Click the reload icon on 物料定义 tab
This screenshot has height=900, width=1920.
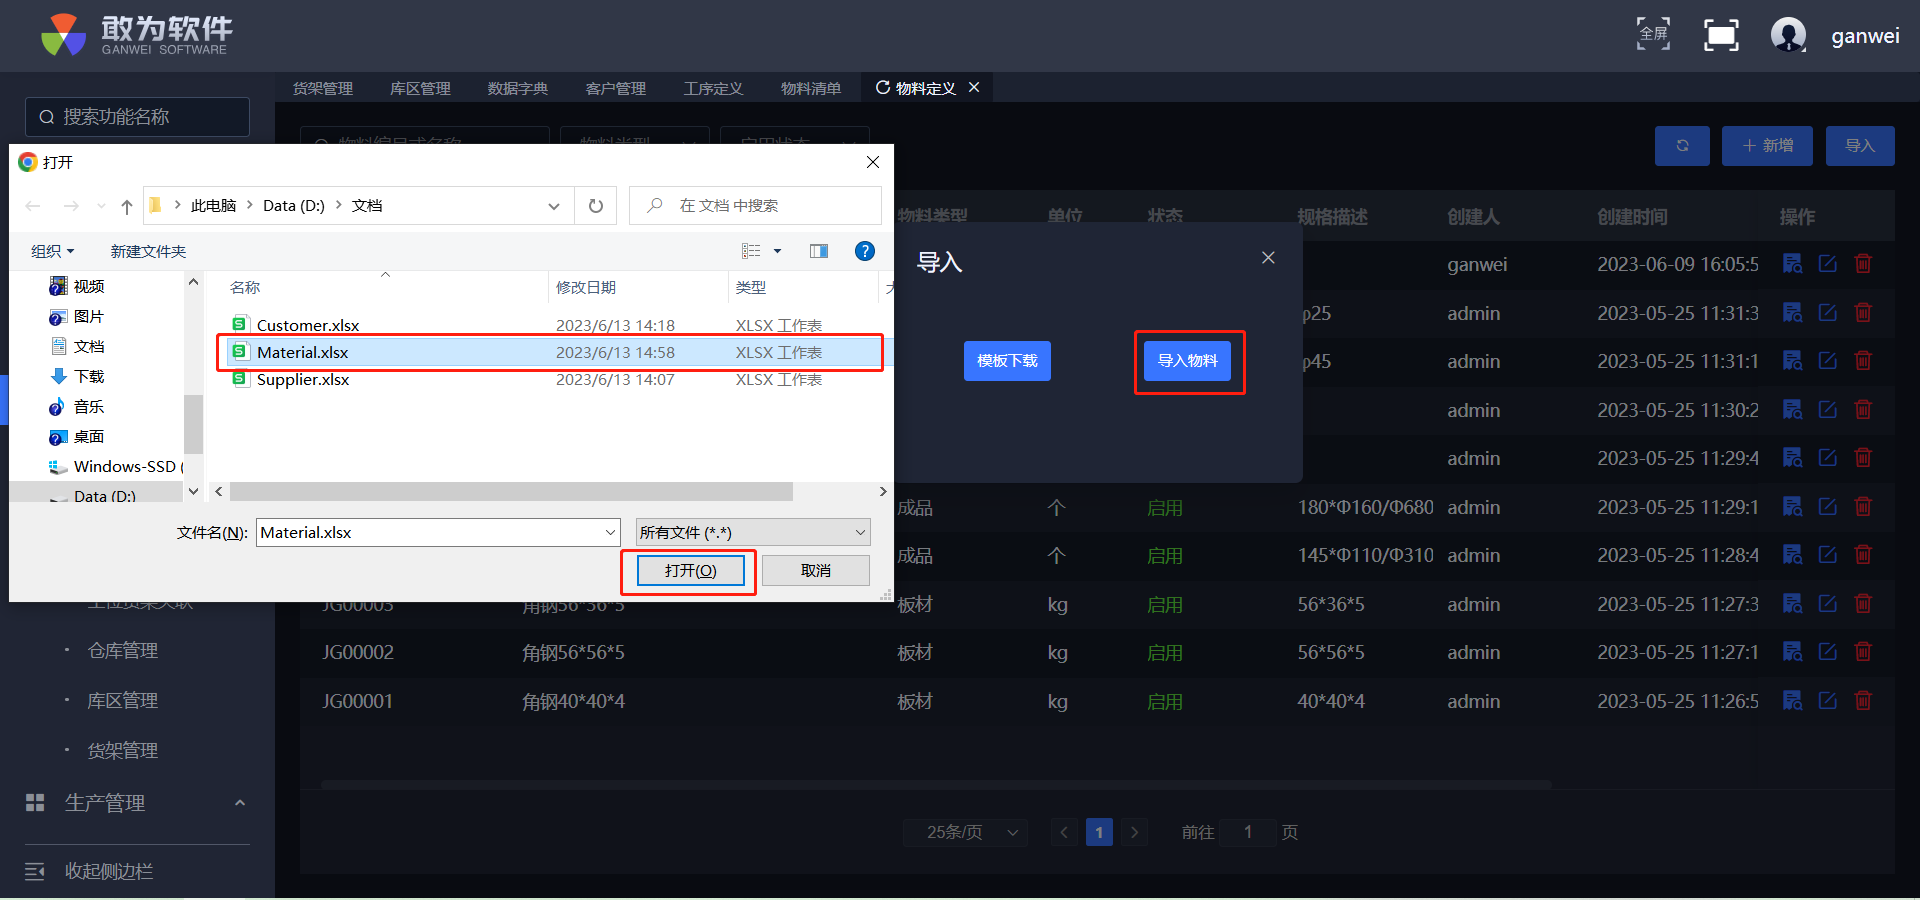coord(883,88)
